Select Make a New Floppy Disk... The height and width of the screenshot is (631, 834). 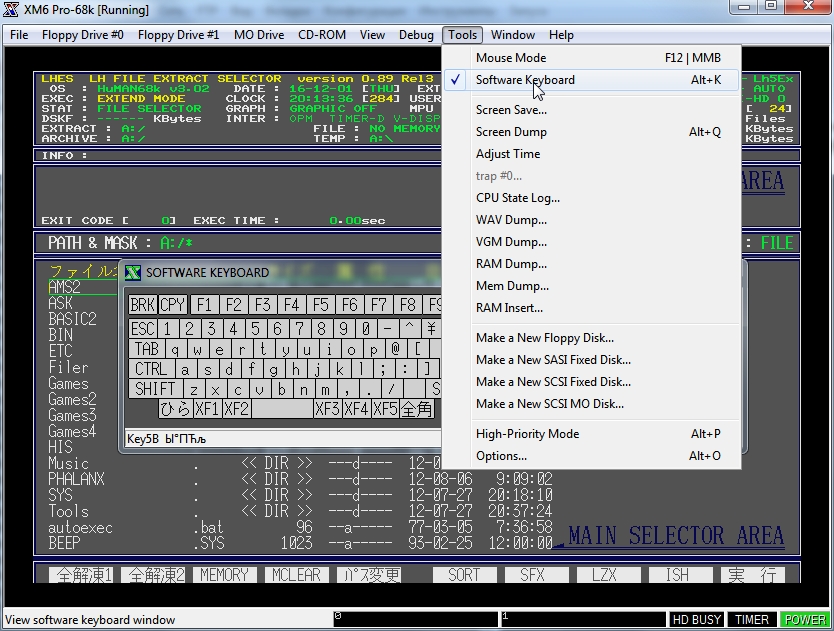[591, 338]
